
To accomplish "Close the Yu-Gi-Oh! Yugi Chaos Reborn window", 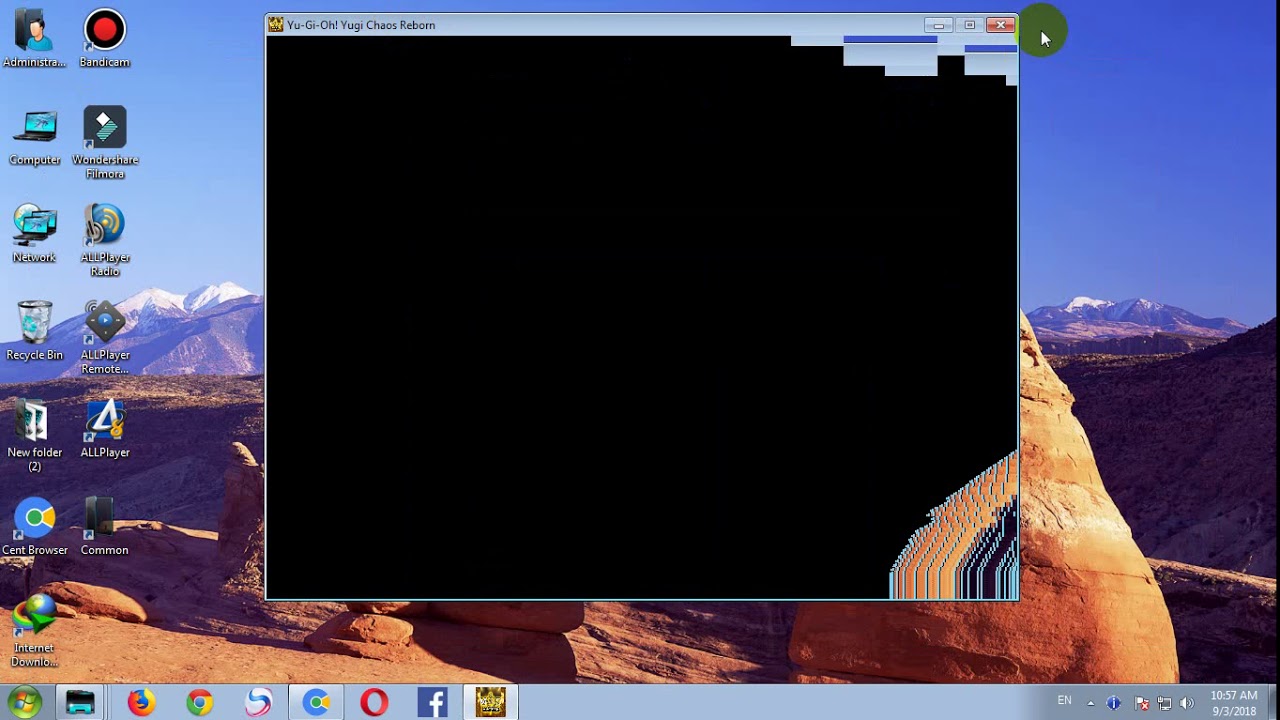I will pyautogui.click(x=1000, y=25).
